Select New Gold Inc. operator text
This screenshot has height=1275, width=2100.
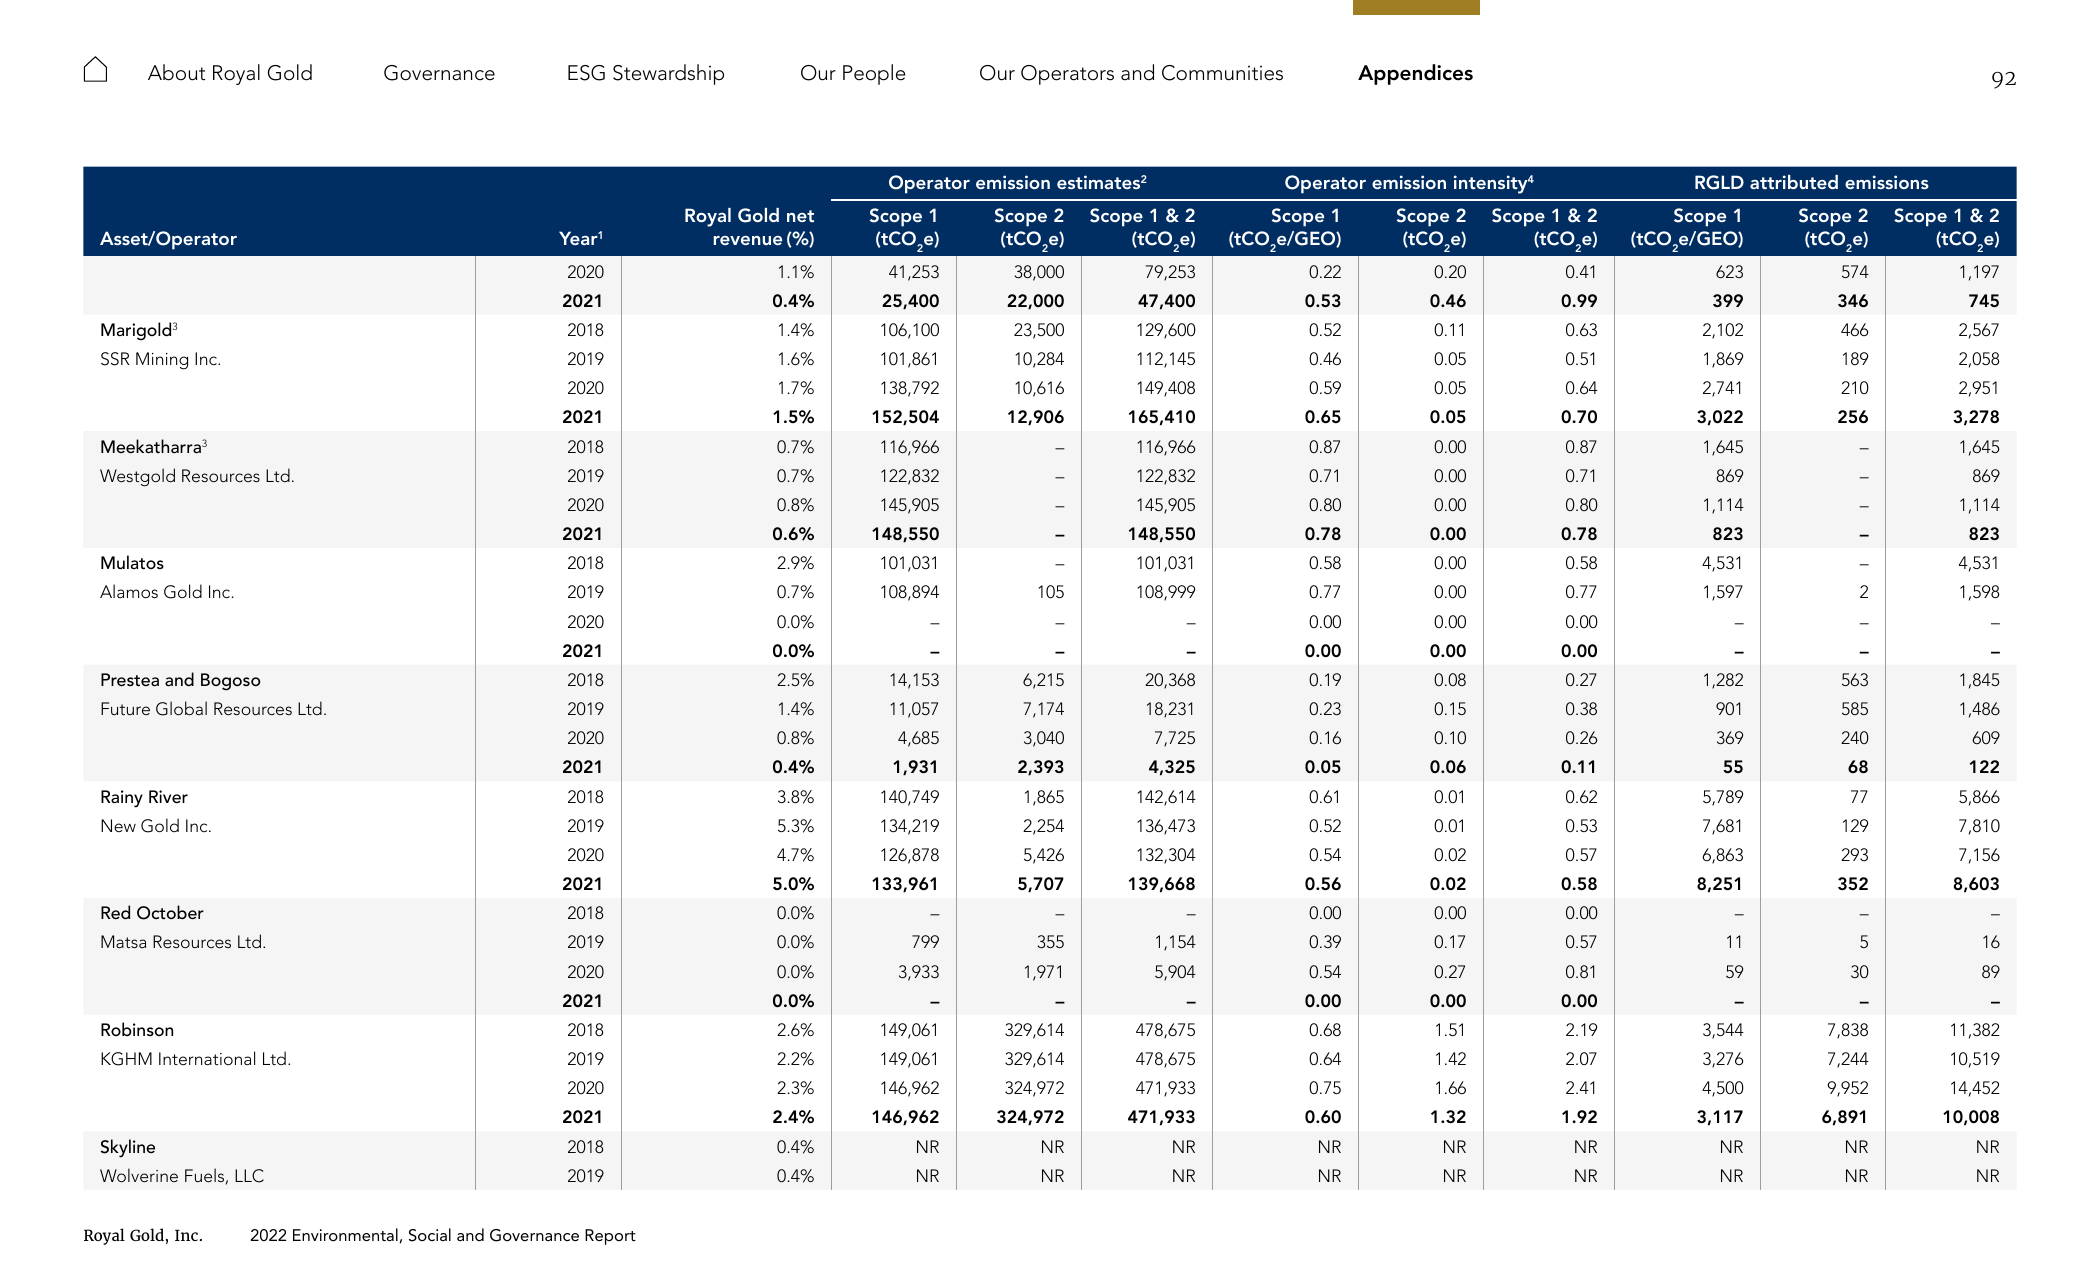156,826
